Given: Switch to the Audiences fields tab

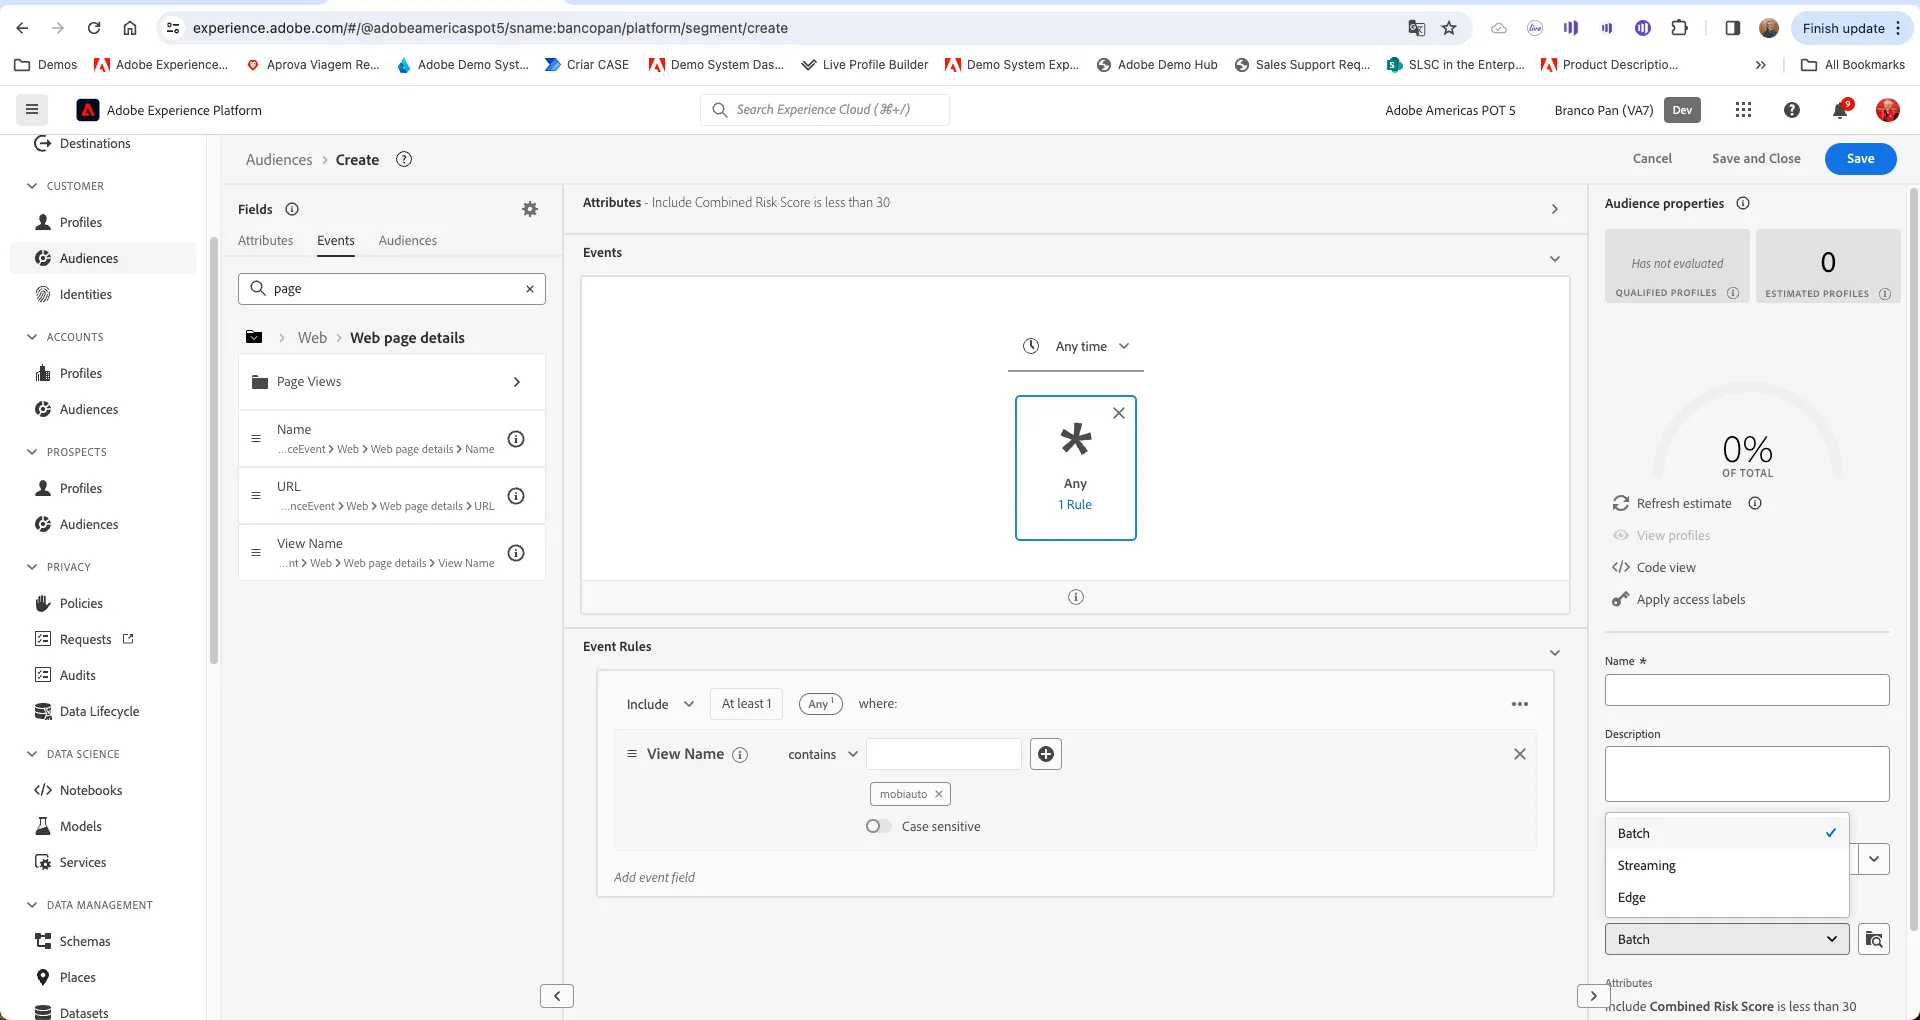Looking at the screenshot, I should click(x=408, y=241).
